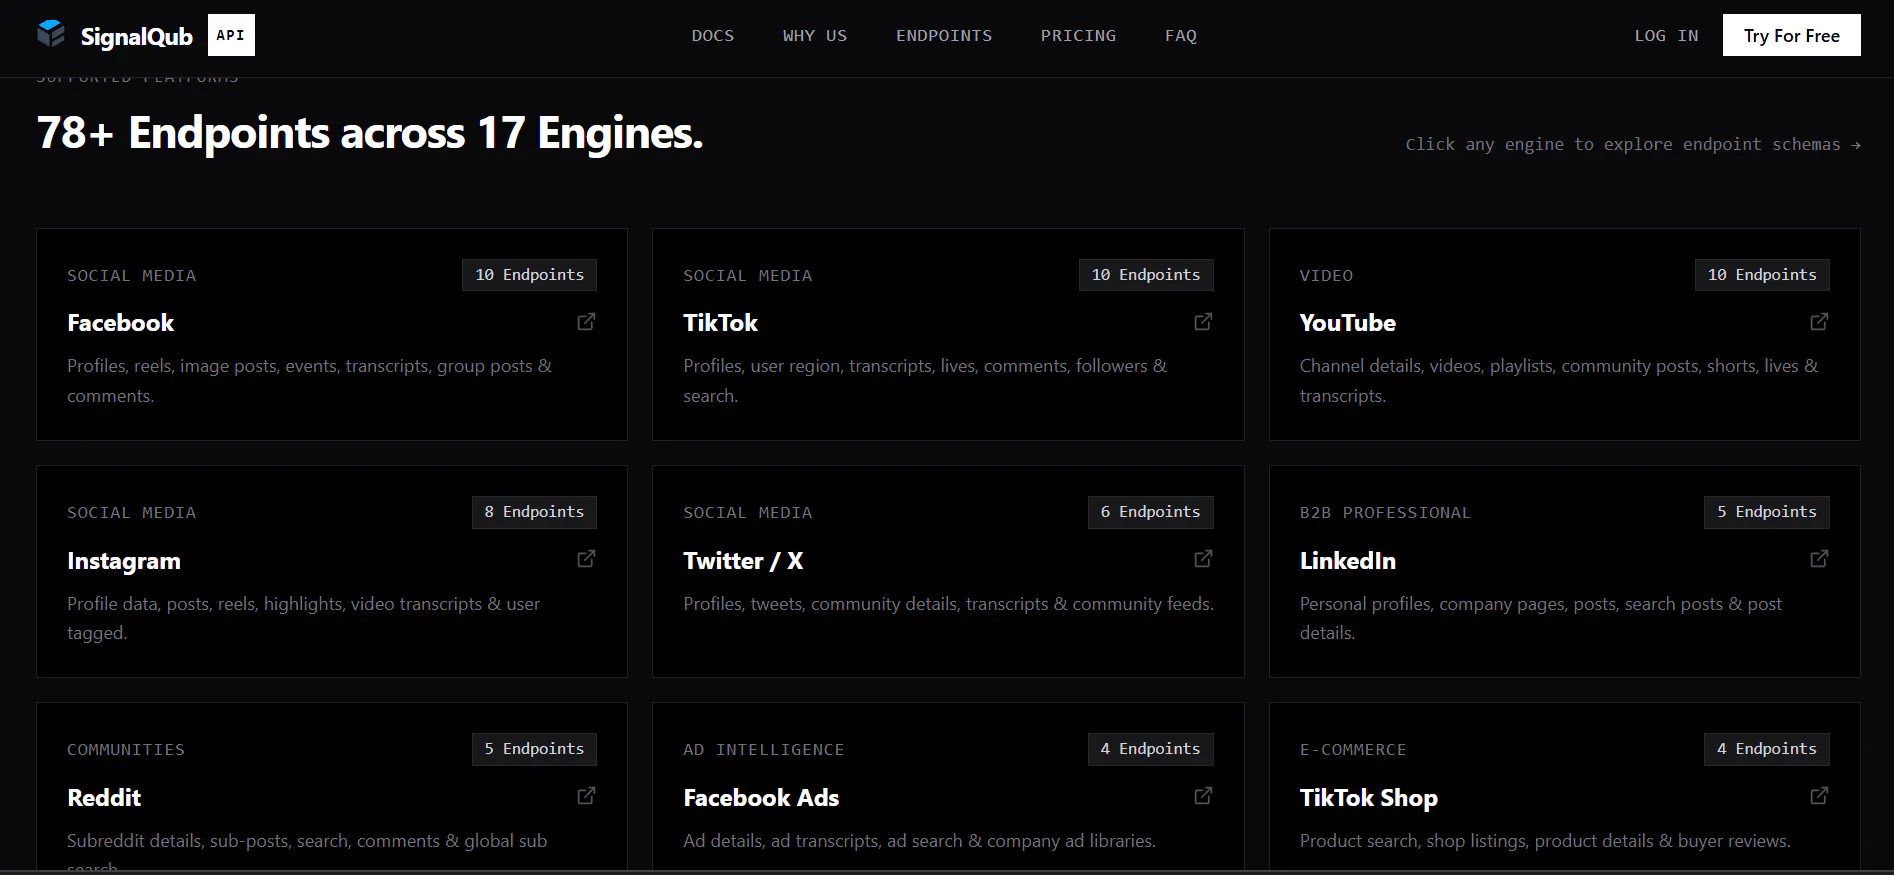Image resolution: width=1894 pixels, height=875 pixels.
Task: Open the Instagram engine title
Action: [124, 561]
